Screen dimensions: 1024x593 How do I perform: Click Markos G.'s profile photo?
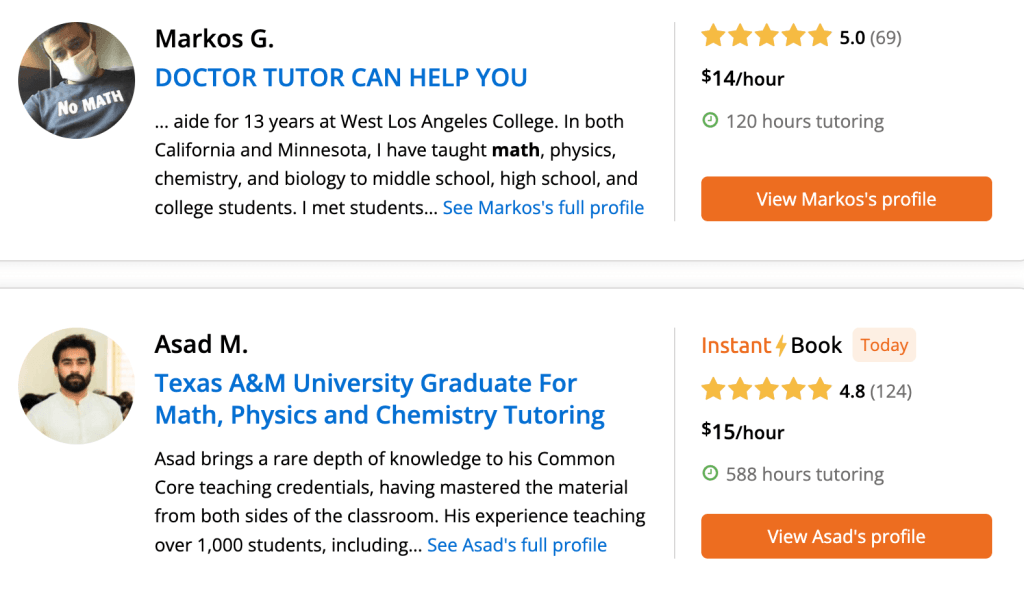click(76, 80)
